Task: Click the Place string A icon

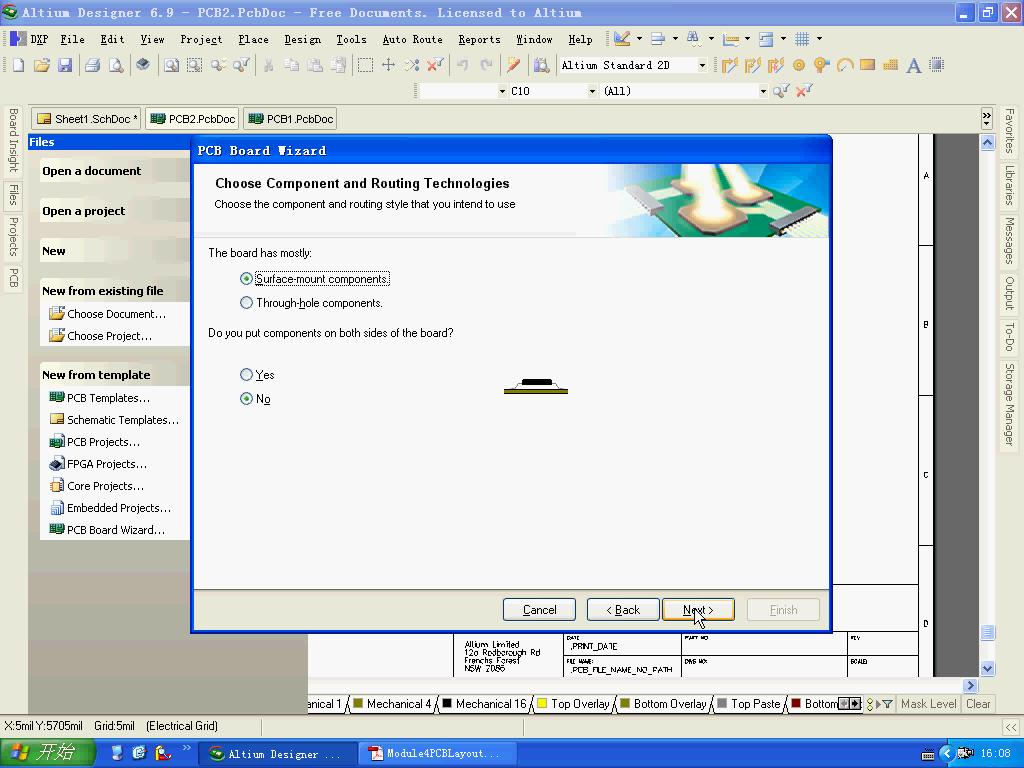Action: pyautogui.click(x=914, y=65)
